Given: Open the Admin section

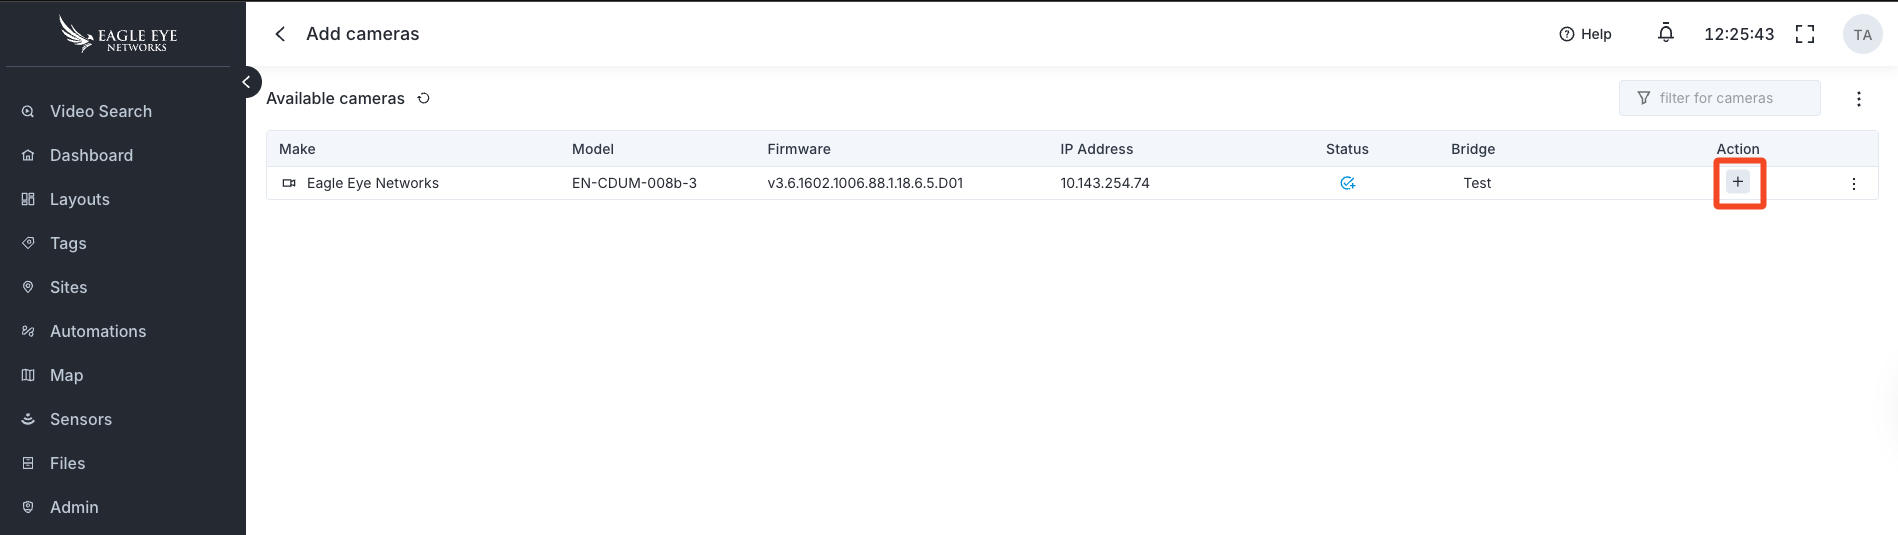Looking at the screenshot, I should [74, 507].
